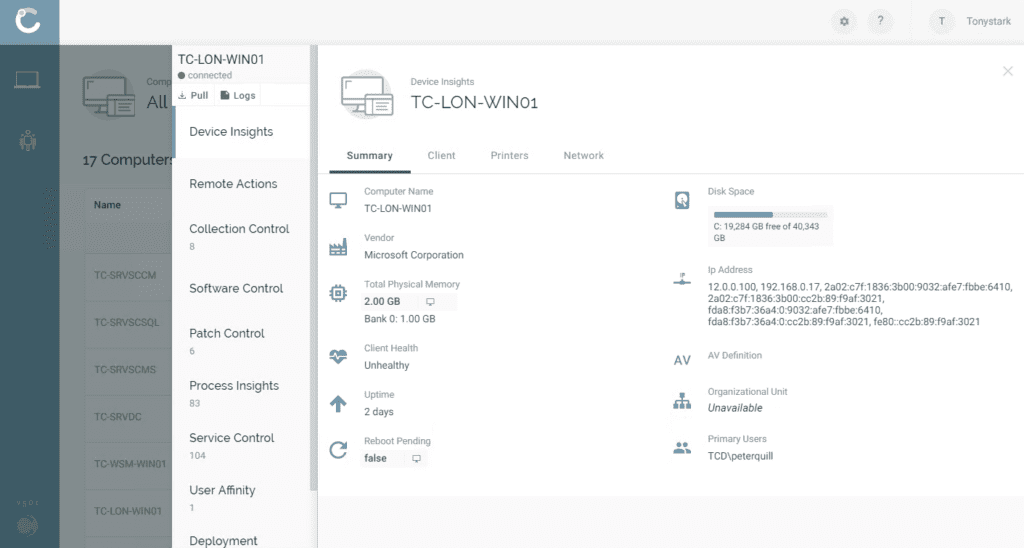Click the monitor icon beside Reboot Pending false
Image resolution: width=1024 pixels, height=548 pixels.
click(416, 459)
